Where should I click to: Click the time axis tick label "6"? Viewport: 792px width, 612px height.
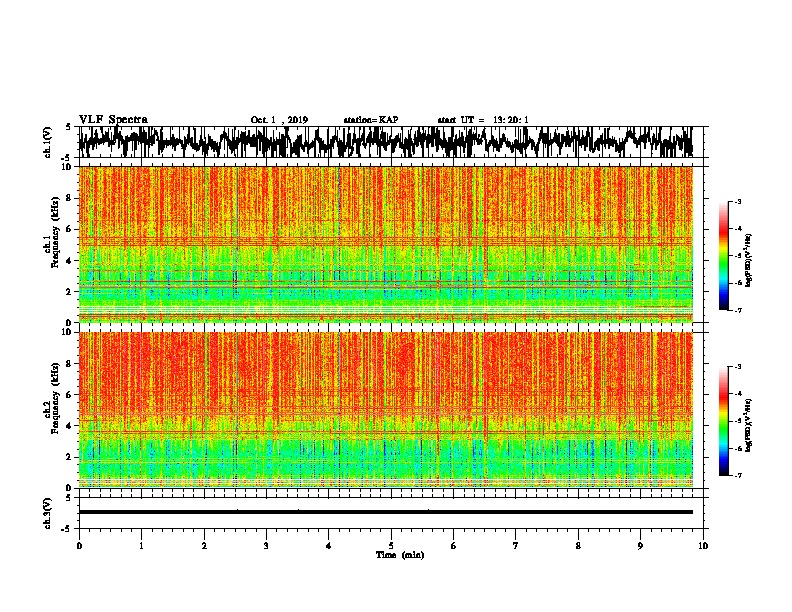click(x=454, y=546)
